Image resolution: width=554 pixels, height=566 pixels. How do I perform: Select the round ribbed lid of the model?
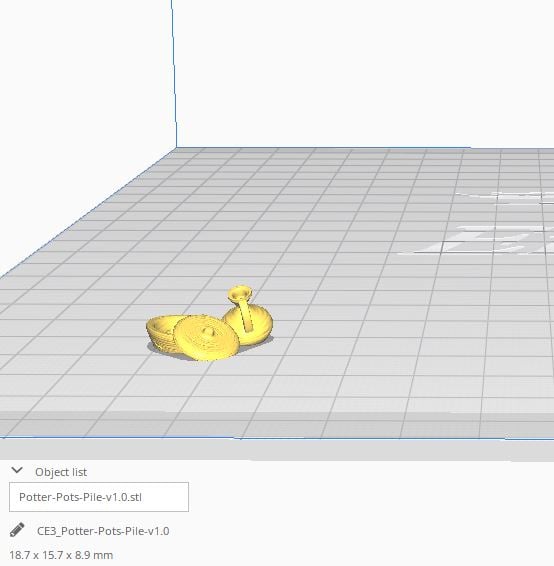pyautogui.click(x=206, y=338)
